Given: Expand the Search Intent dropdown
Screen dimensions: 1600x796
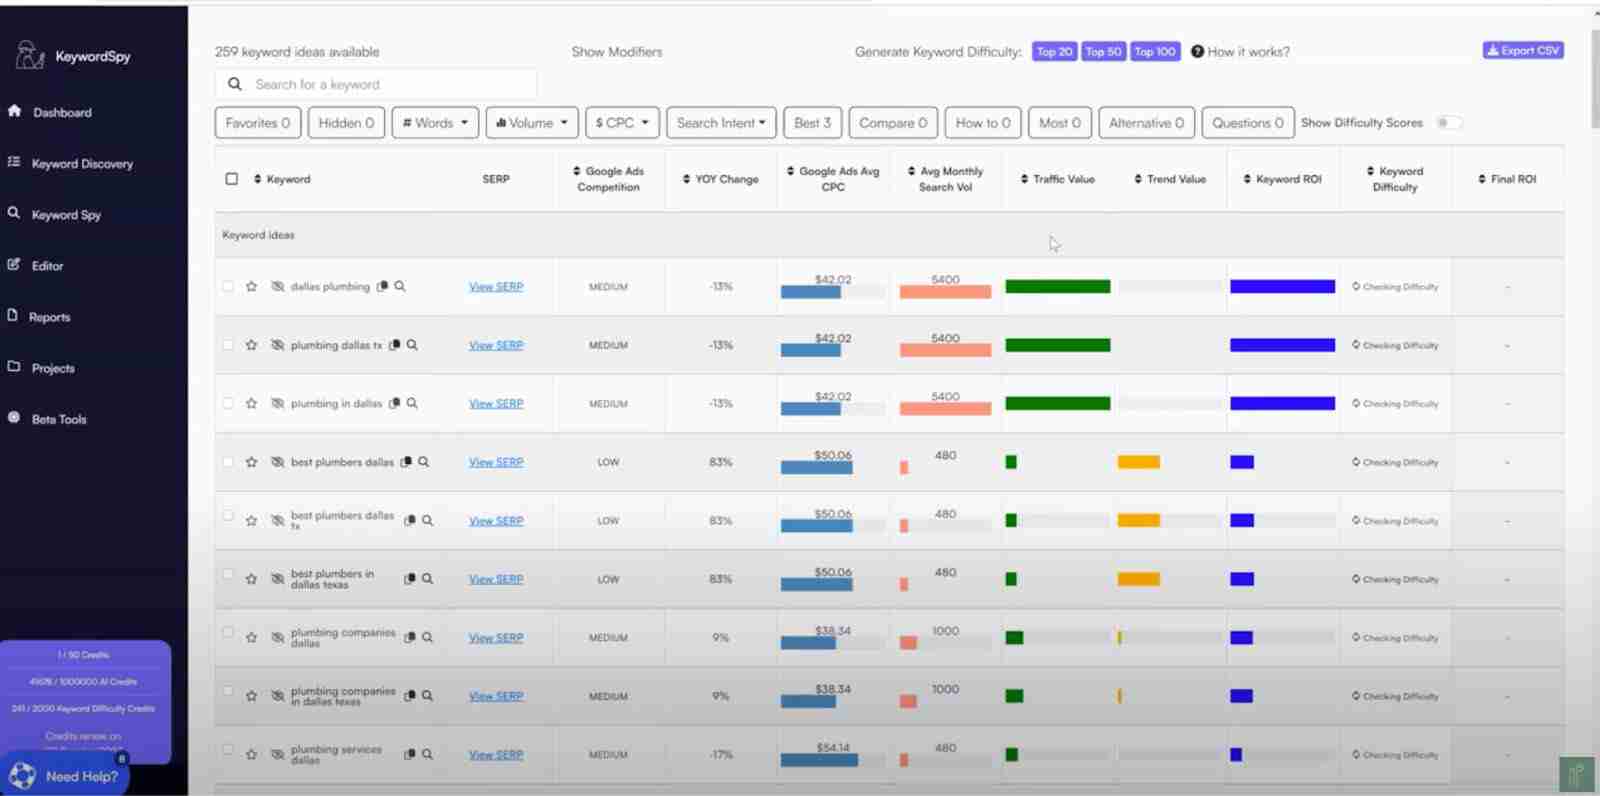Looking at the screenshot, I should point(720,123).
